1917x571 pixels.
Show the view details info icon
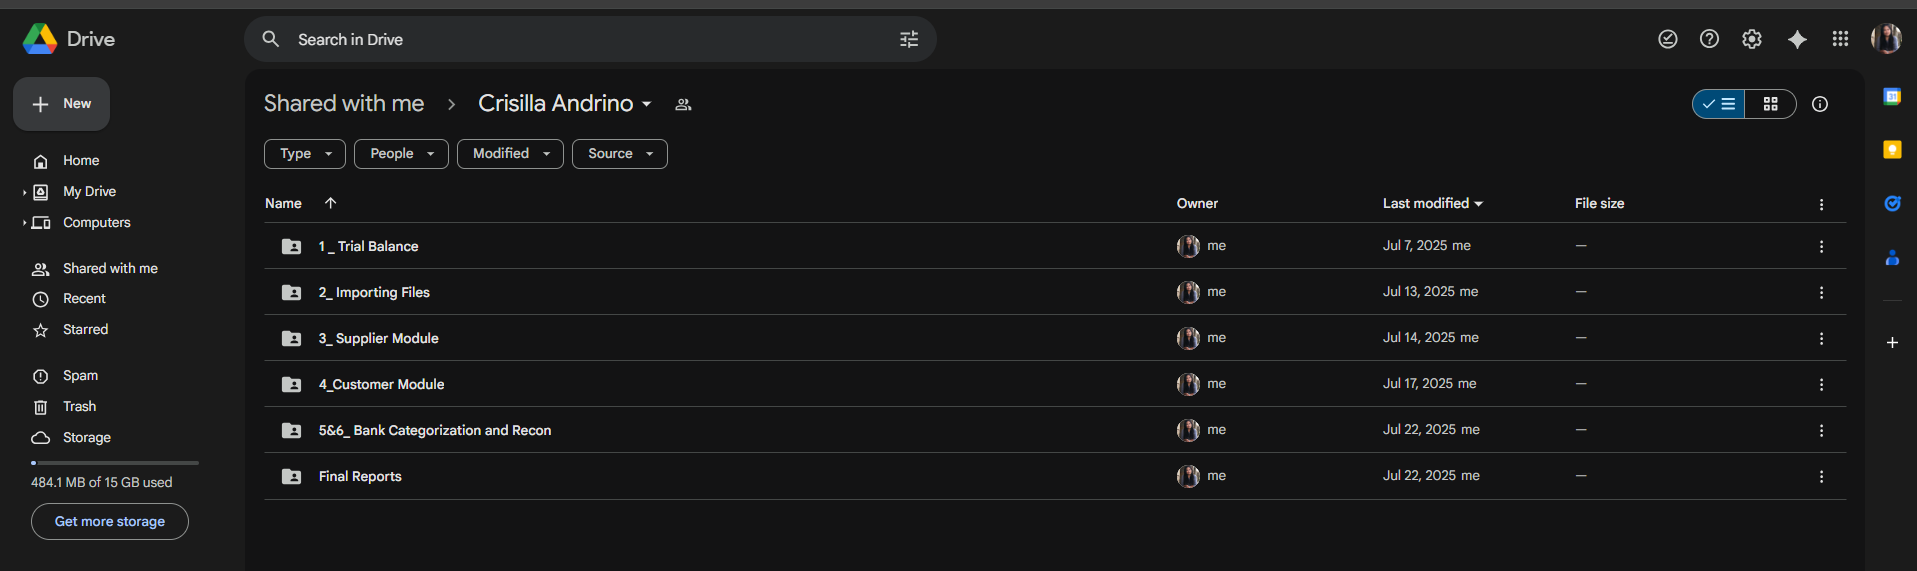(x=1820, y=104)
